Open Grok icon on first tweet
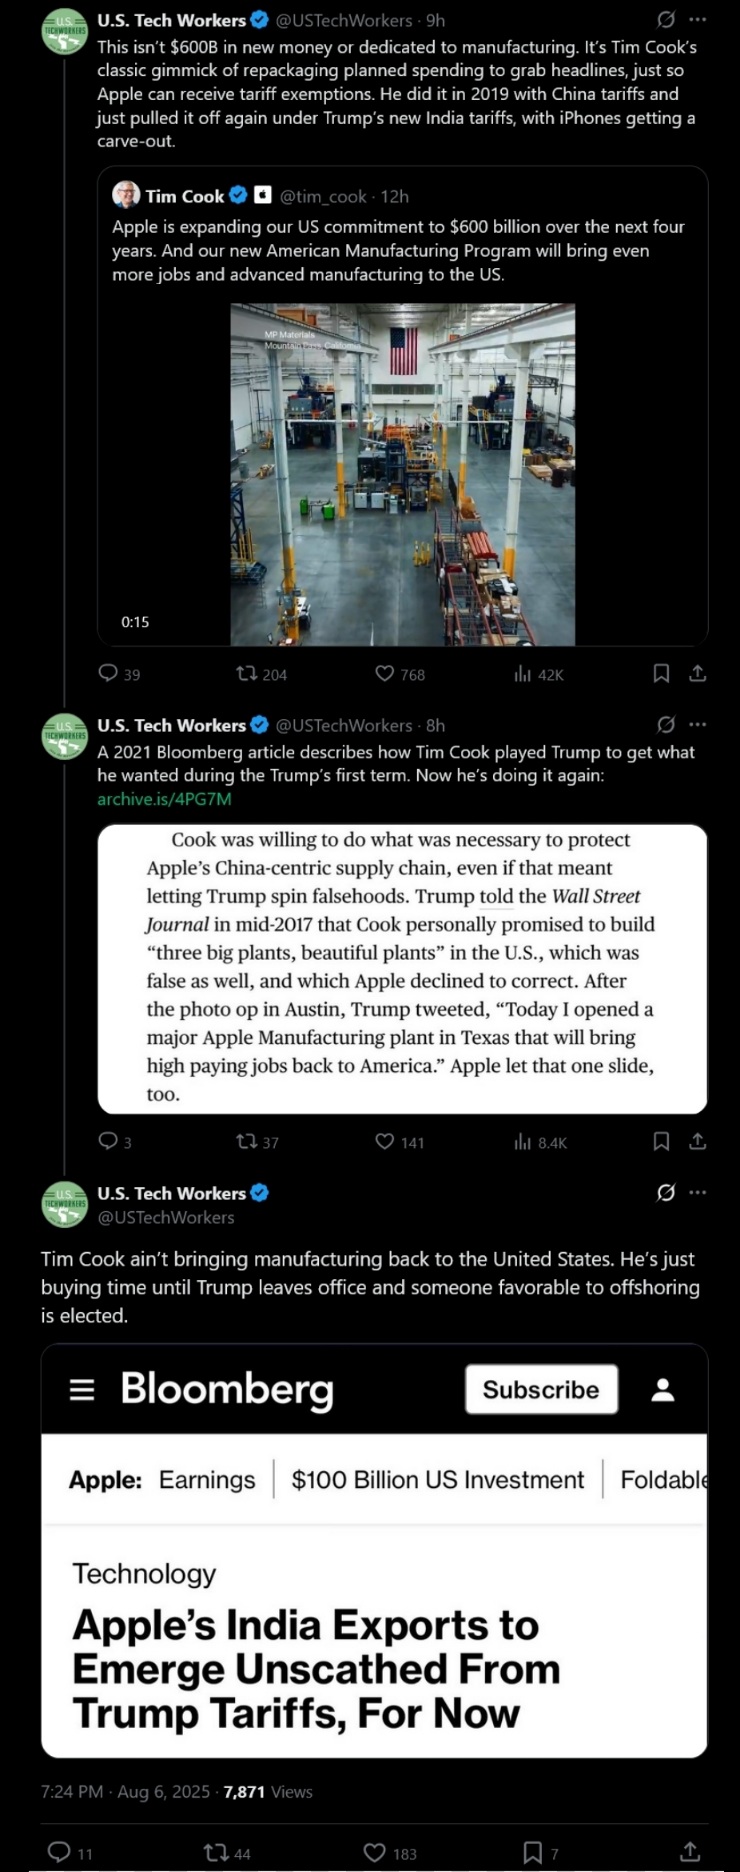 click(x=666, y=20)
